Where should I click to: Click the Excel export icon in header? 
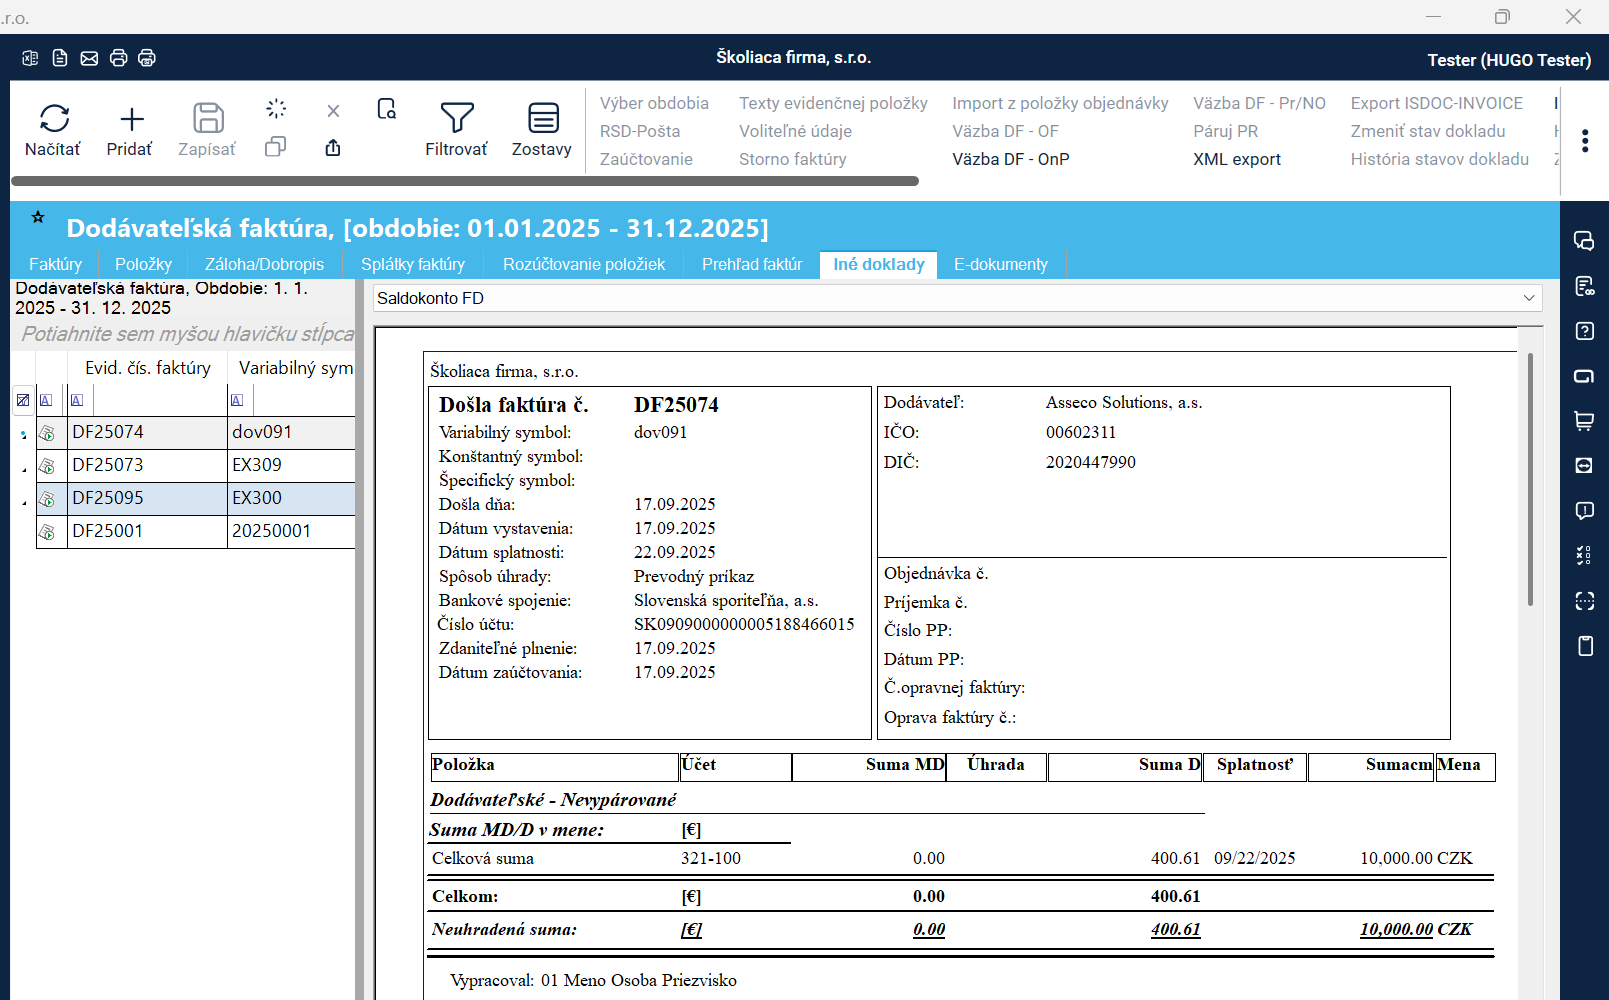[x=30, y=58]
